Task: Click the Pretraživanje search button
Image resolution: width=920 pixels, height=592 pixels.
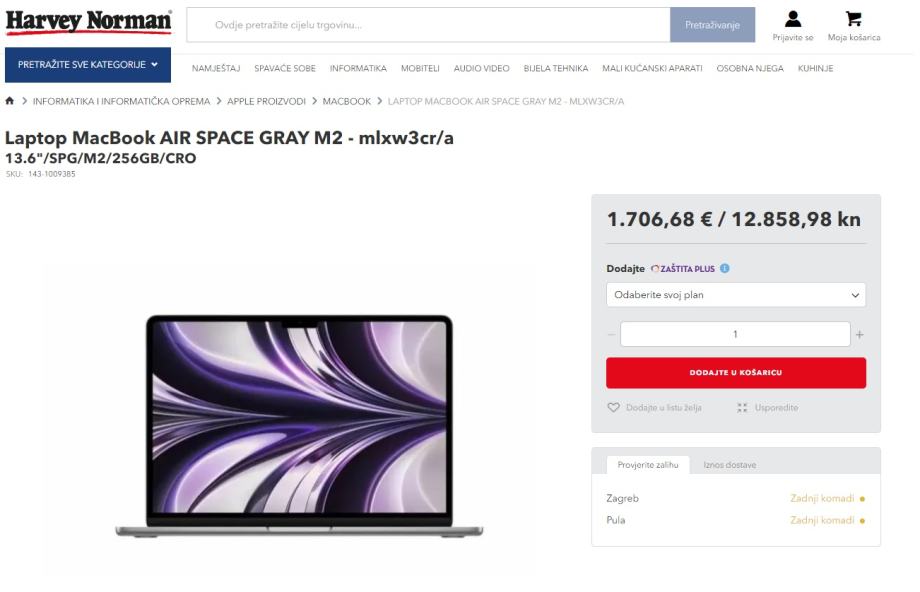Action: (x=712, y=25)
